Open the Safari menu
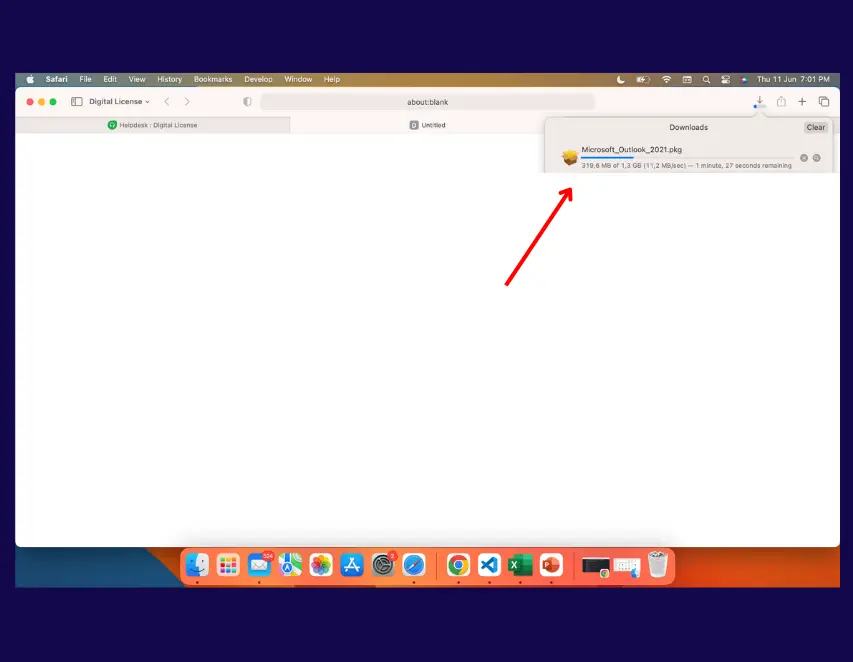The height and width of the screenshot is (662, 853). tap(57, 79)
